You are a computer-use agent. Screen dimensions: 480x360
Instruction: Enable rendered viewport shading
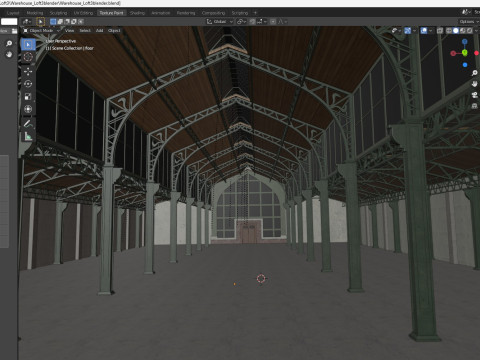(x=469, y=30)
